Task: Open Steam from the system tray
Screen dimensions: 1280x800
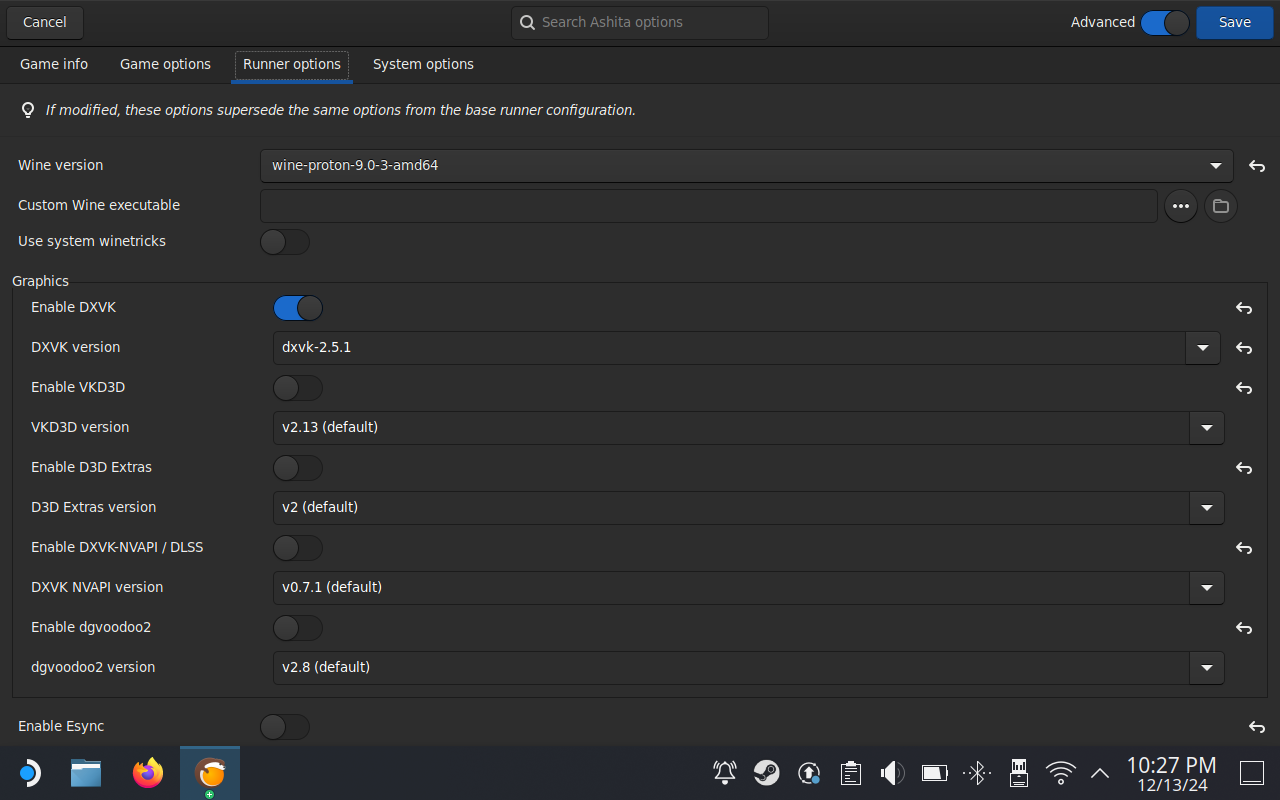Action: (767, 772)
